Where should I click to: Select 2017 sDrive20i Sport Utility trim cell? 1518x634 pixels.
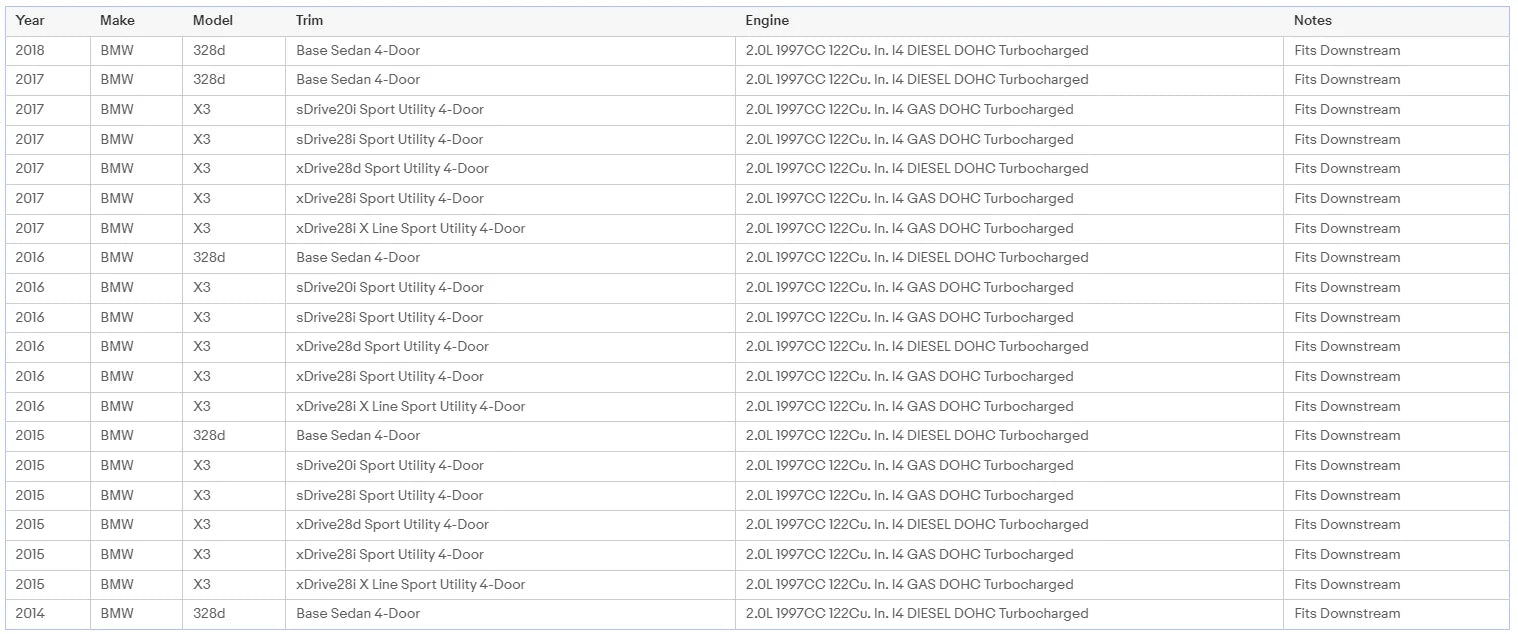(x=390, y=109)
